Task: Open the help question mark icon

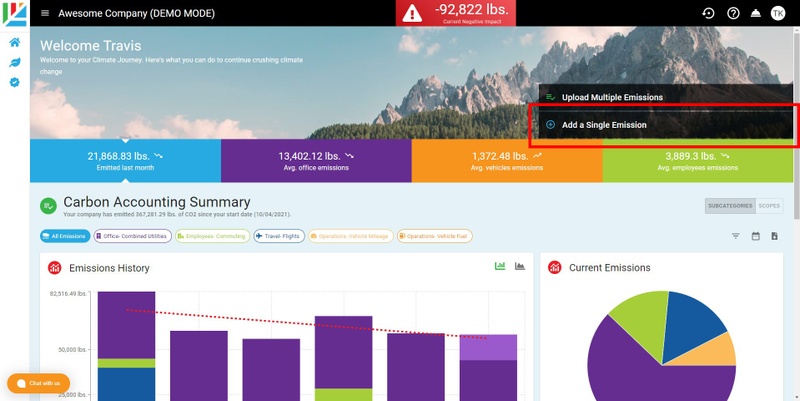Action: [733, 13]
